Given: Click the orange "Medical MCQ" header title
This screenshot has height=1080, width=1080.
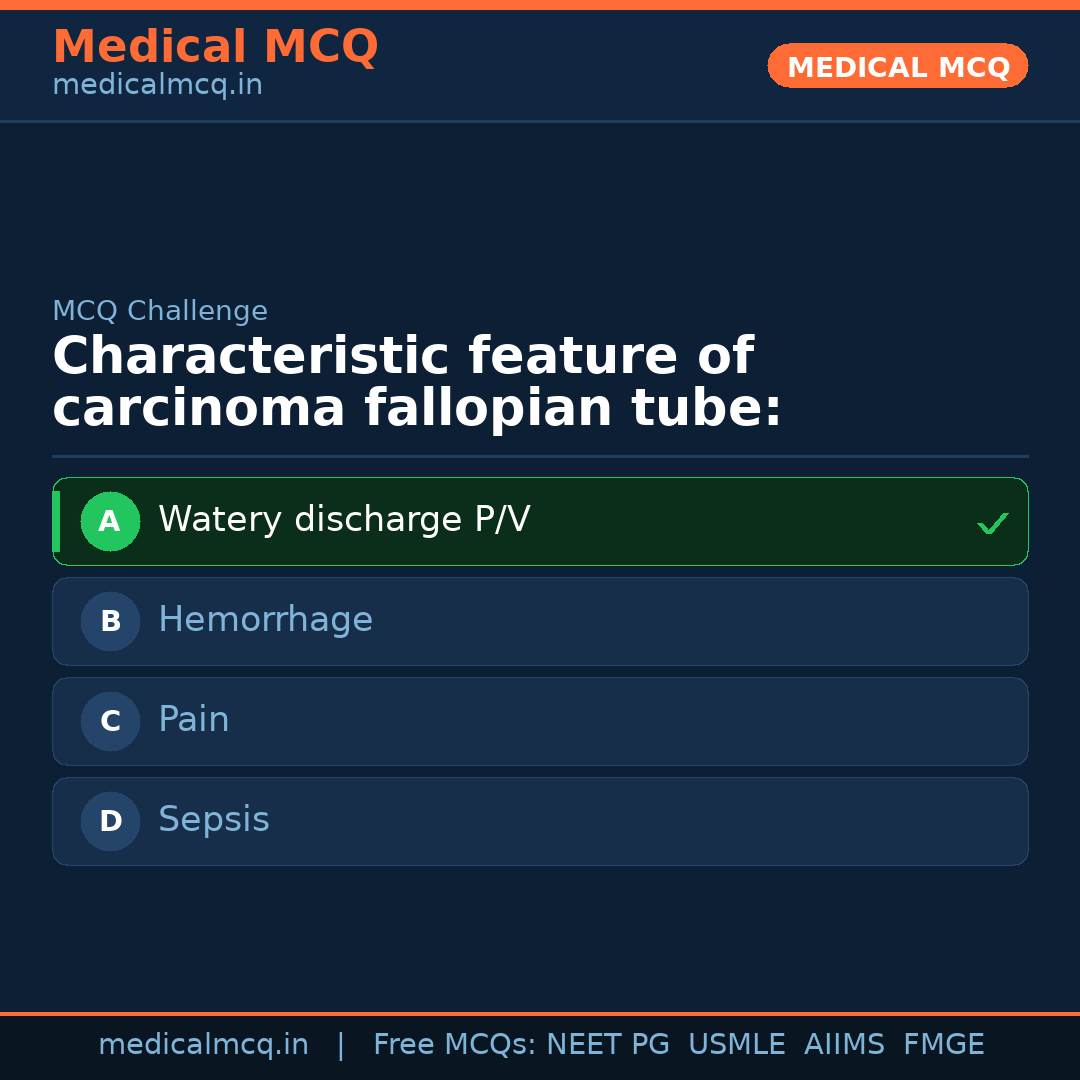Looking at the screenshot, I should click(x=215, y=47).
